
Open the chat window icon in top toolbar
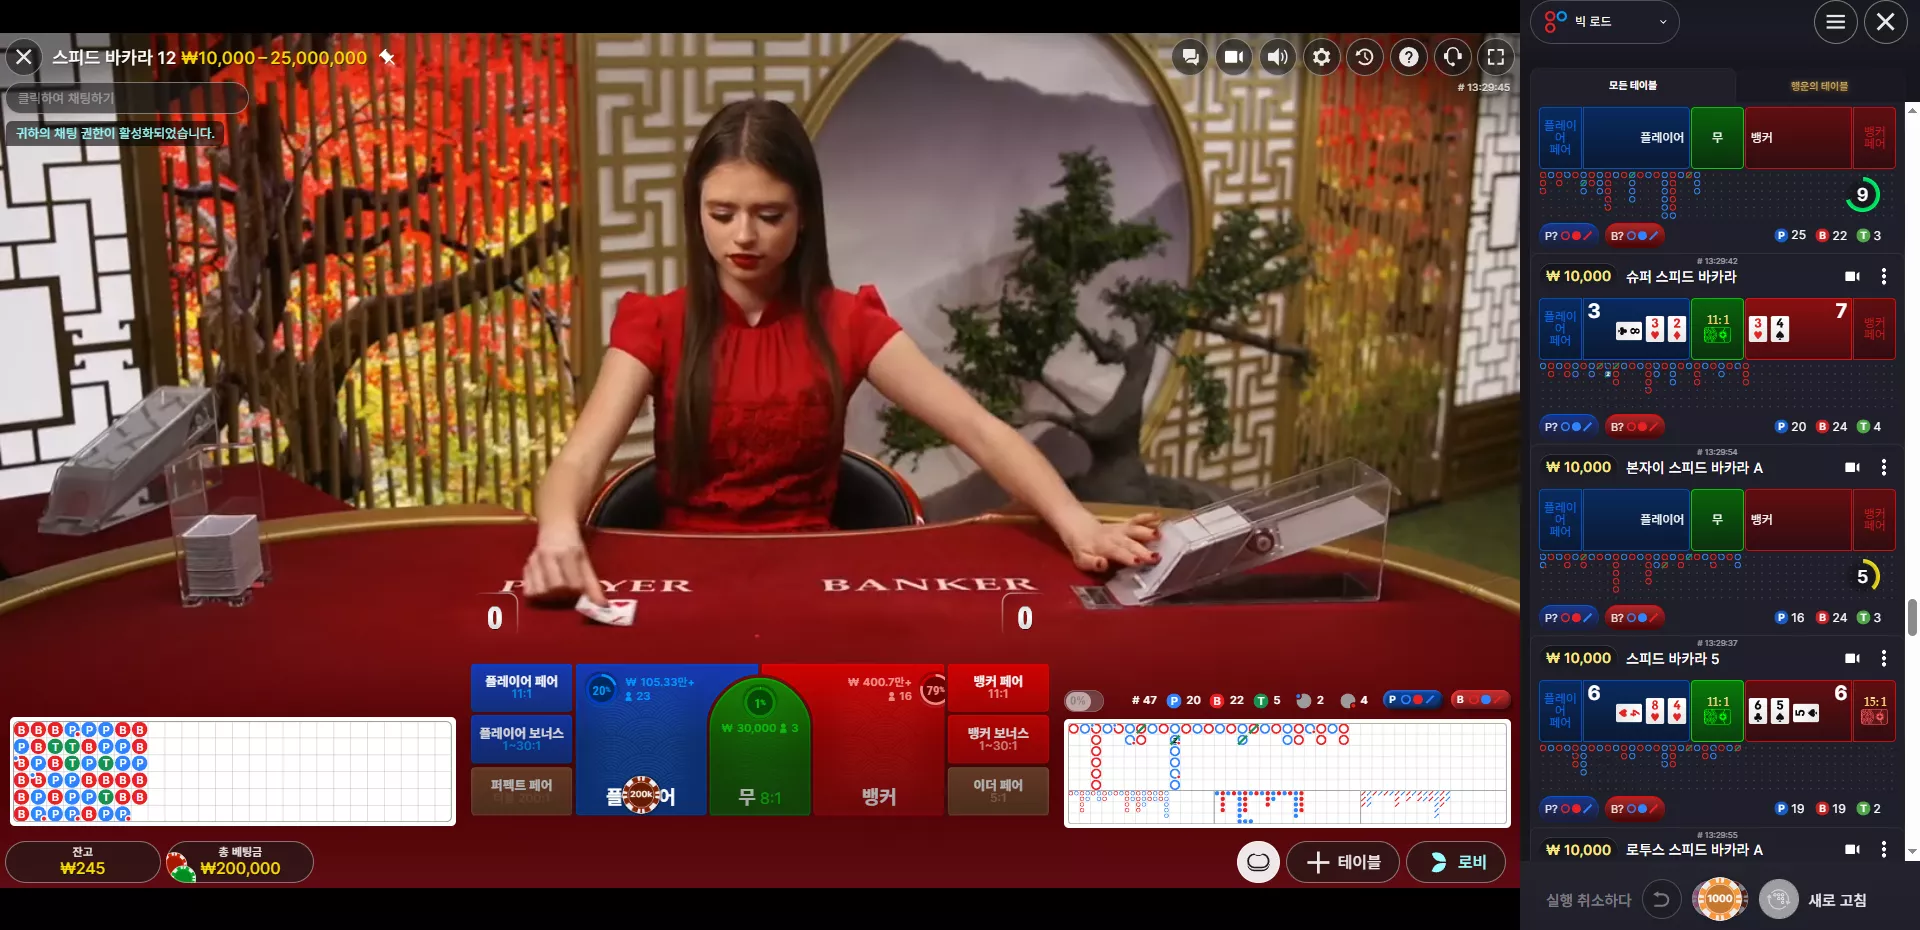1190,57
